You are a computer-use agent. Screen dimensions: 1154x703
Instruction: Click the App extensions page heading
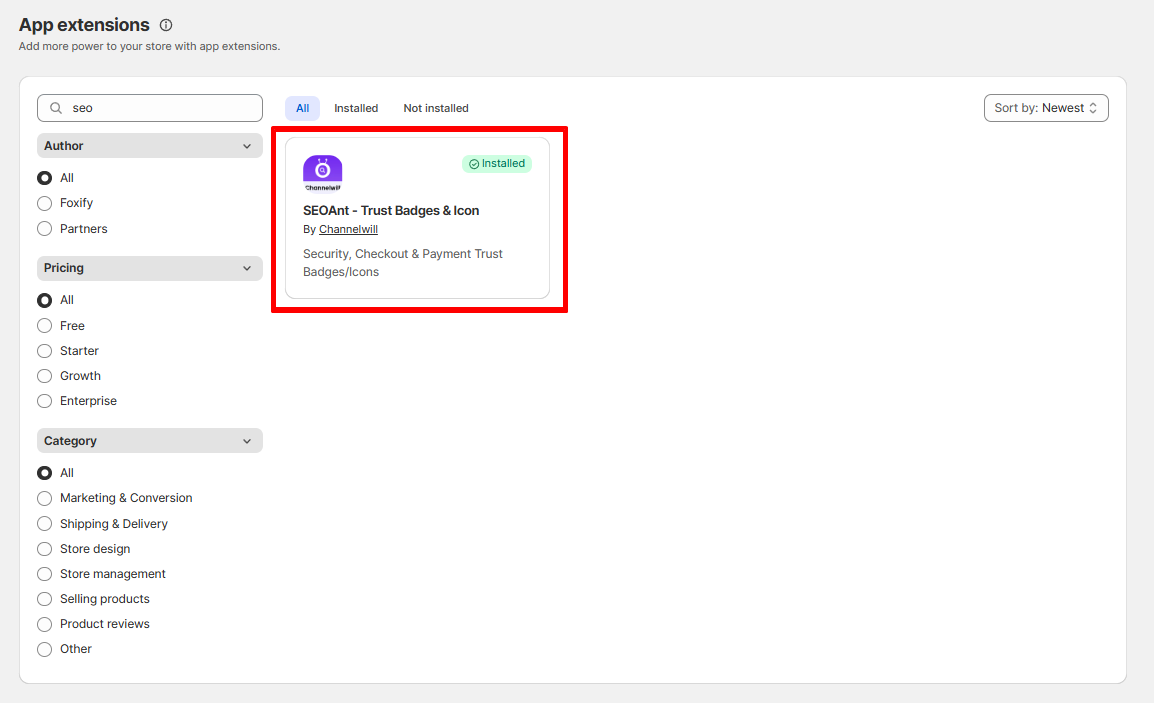(x=84, y=25)
